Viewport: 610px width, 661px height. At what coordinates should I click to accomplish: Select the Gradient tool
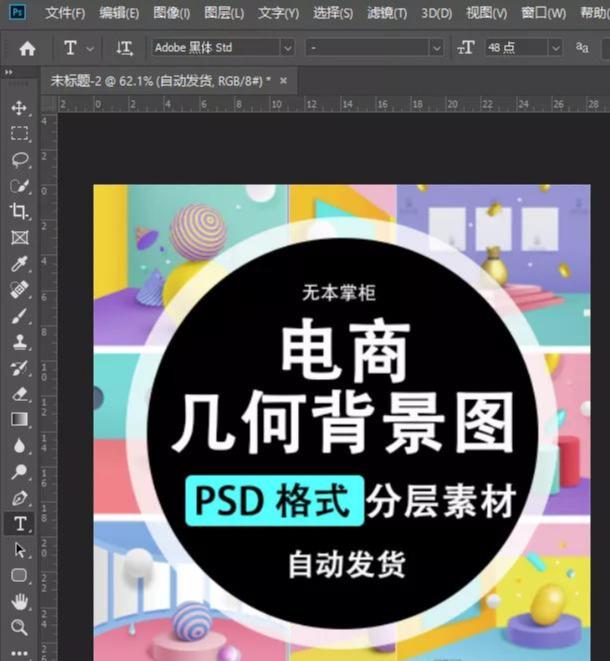19,420
